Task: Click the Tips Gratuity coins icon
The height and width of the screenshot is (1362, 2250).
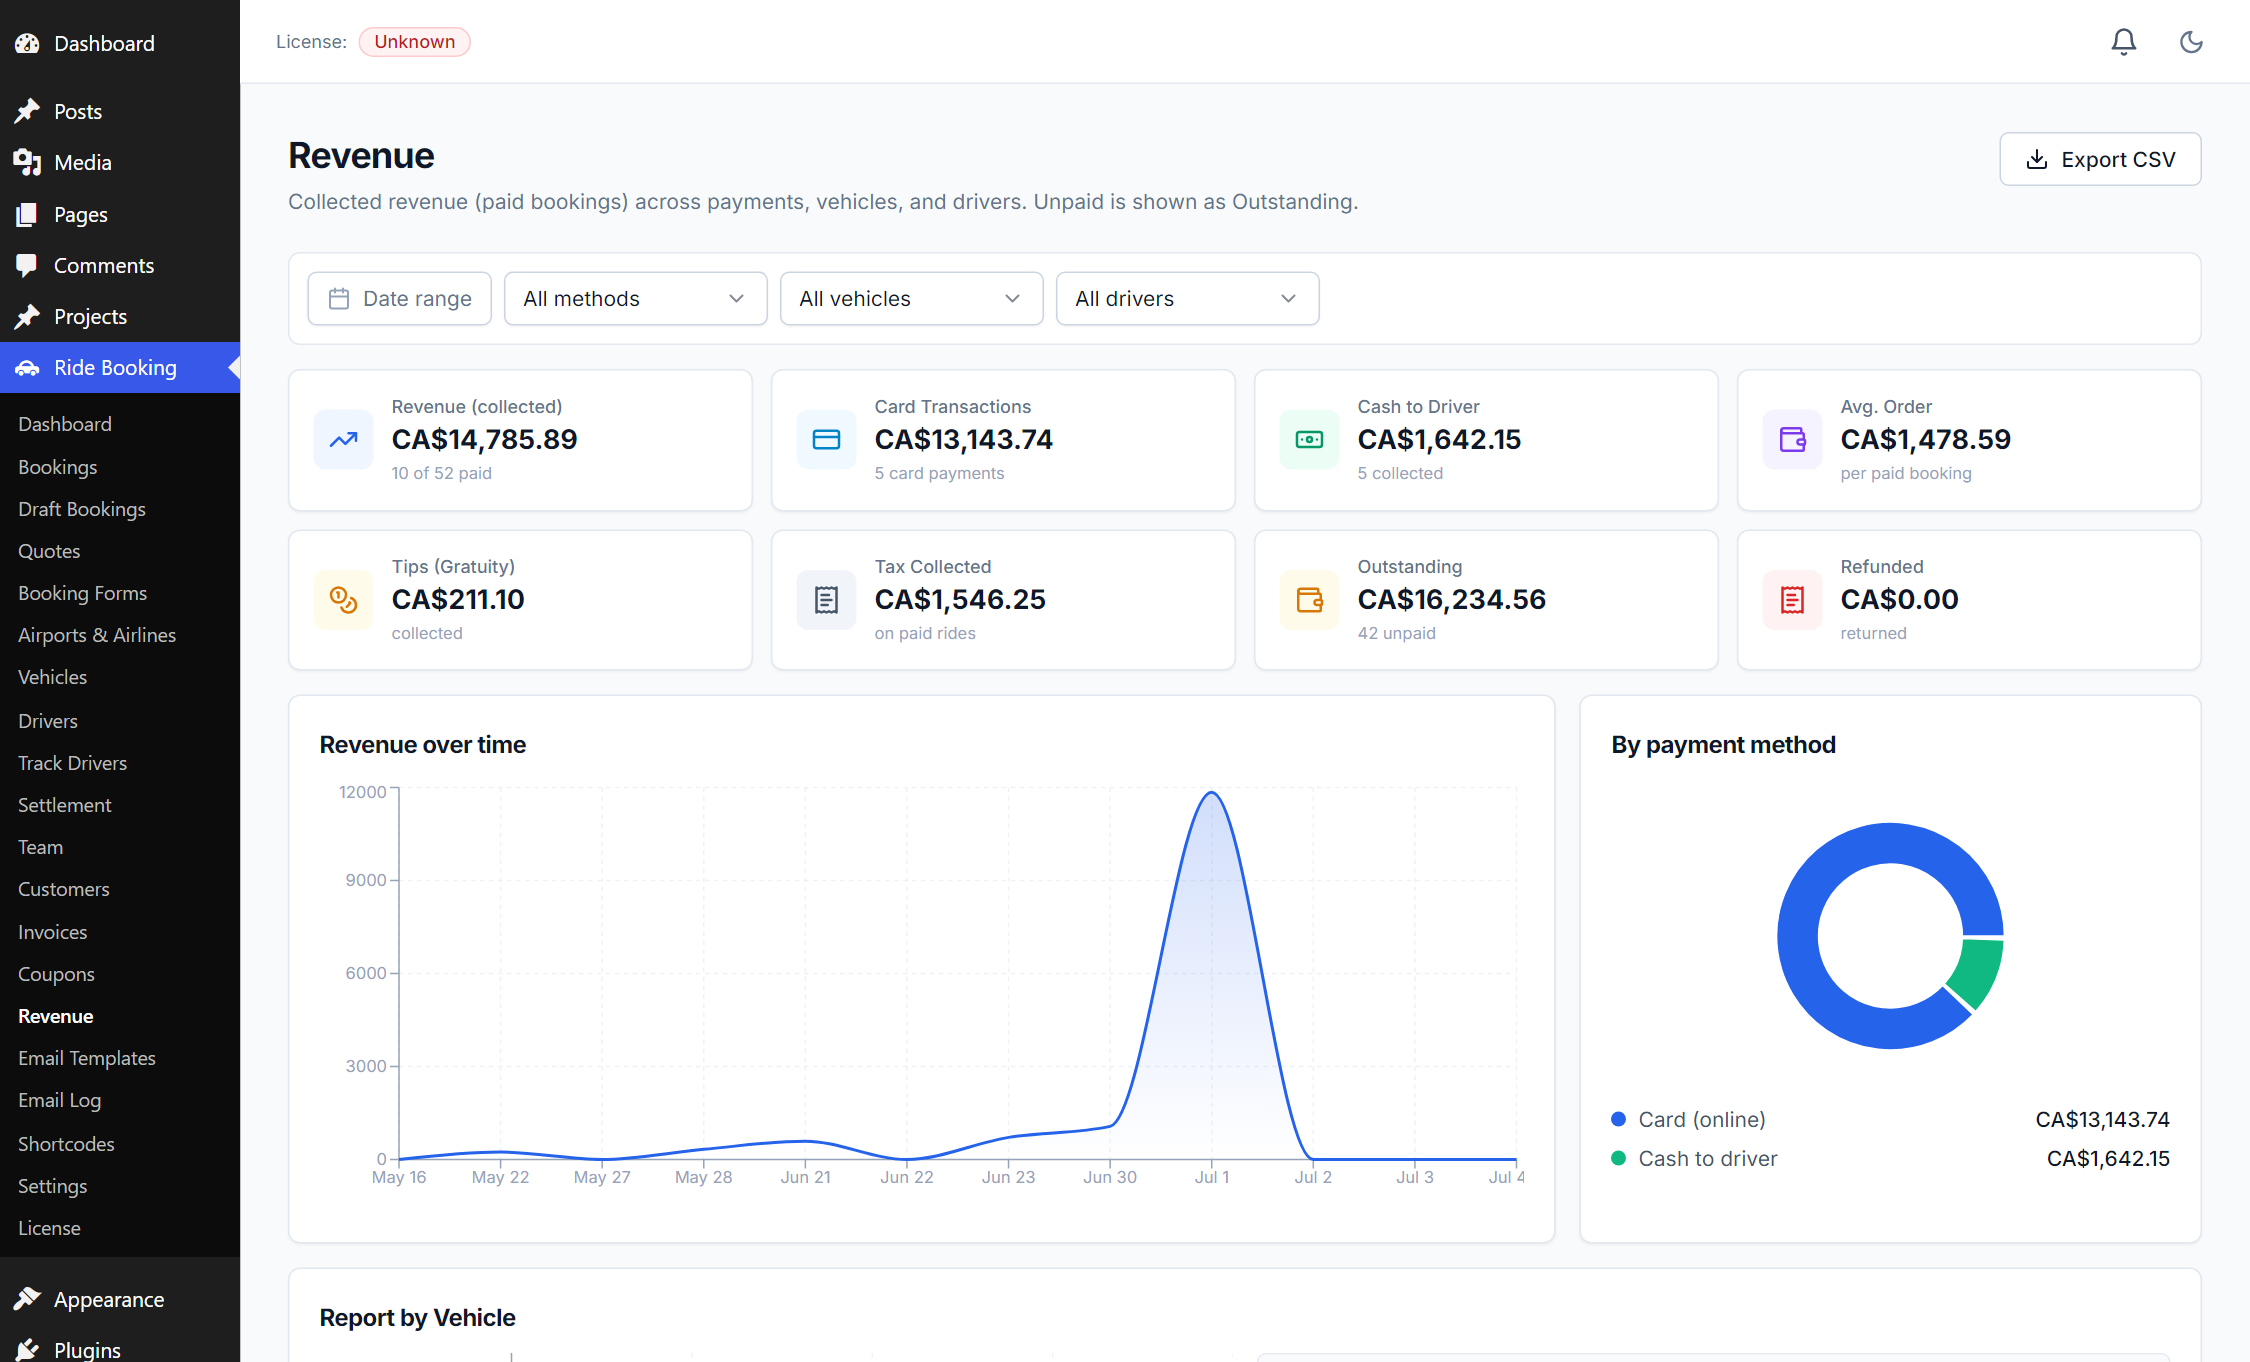Action: [x=344, y=600]
